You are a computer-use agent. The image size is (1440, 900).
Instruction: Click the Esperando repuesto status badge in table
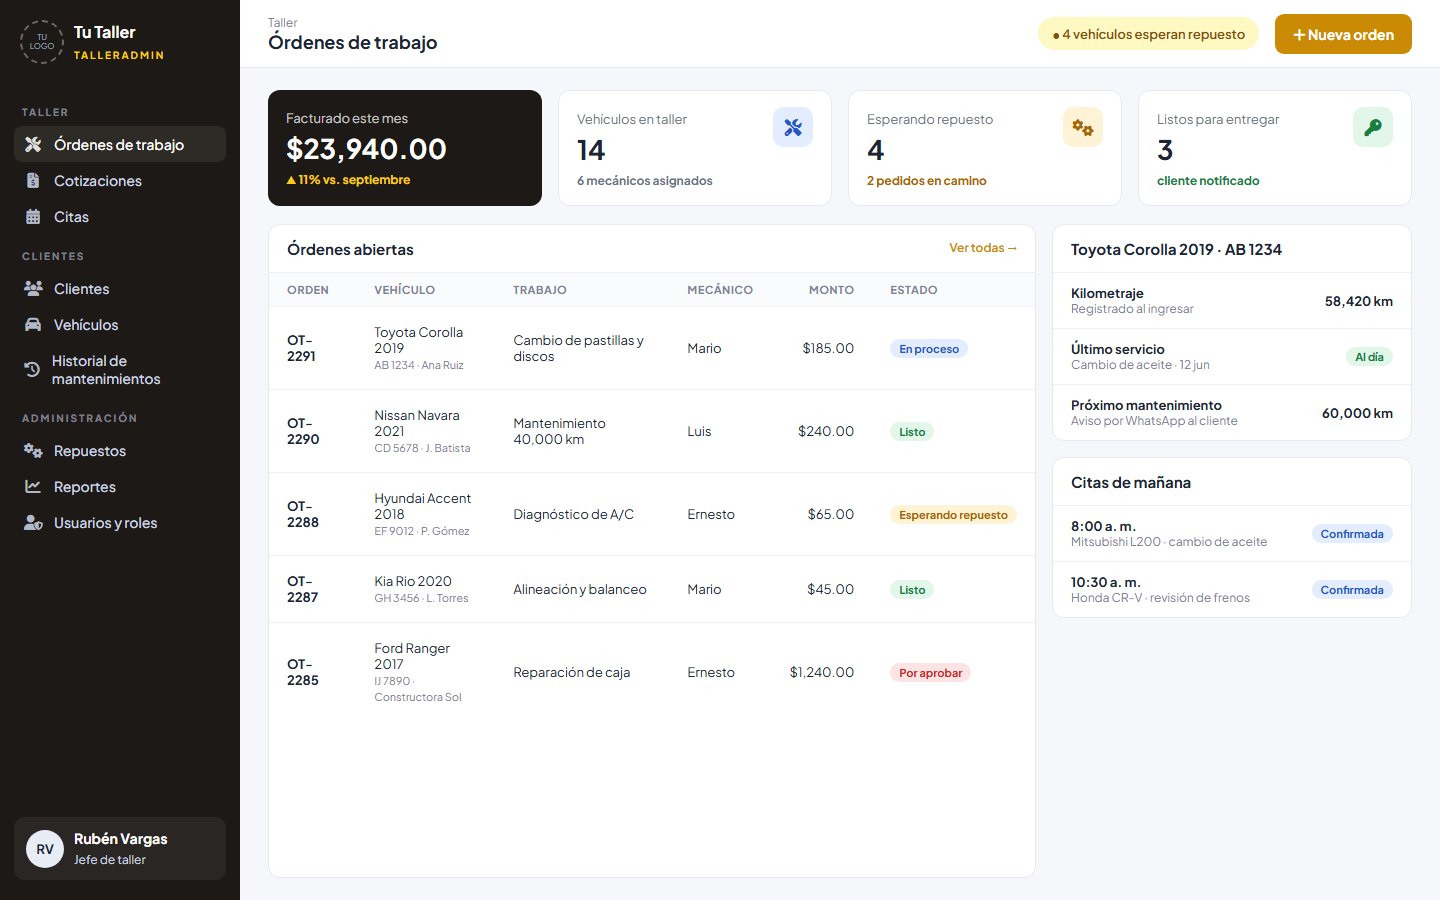pyautogui.click(x=953, y=515)
